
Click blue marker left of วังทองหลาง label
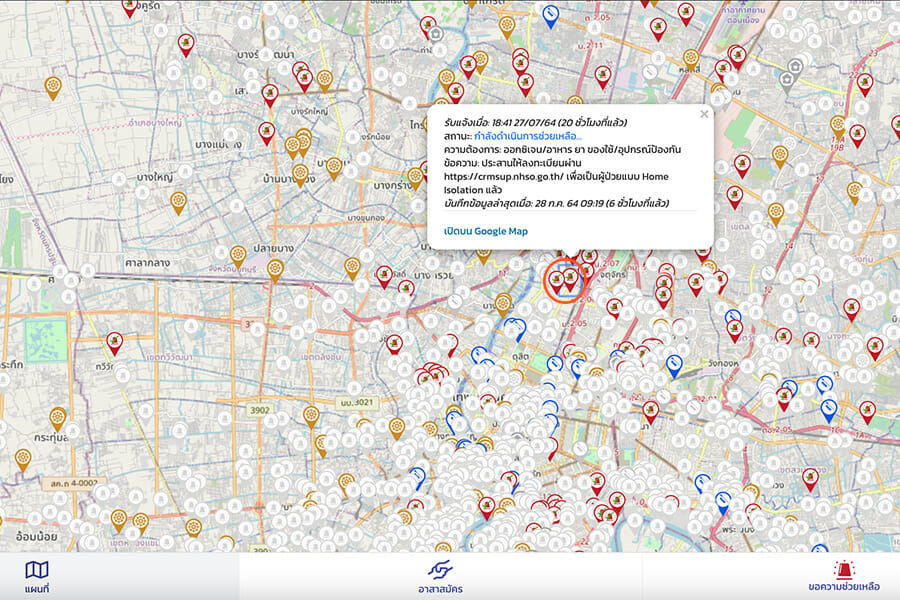click(674, 364)
